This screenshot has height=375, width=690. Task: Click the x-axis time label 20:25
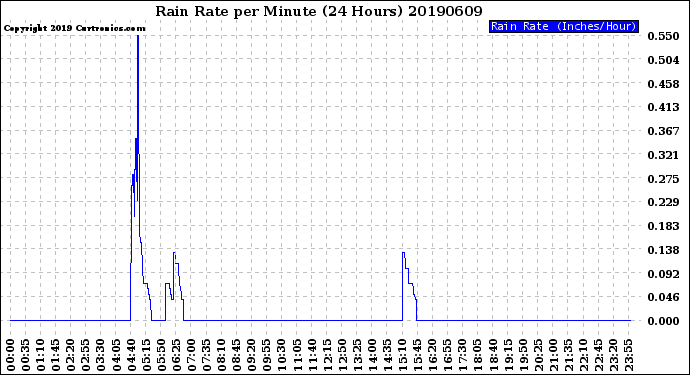click(x=538, y=355)
